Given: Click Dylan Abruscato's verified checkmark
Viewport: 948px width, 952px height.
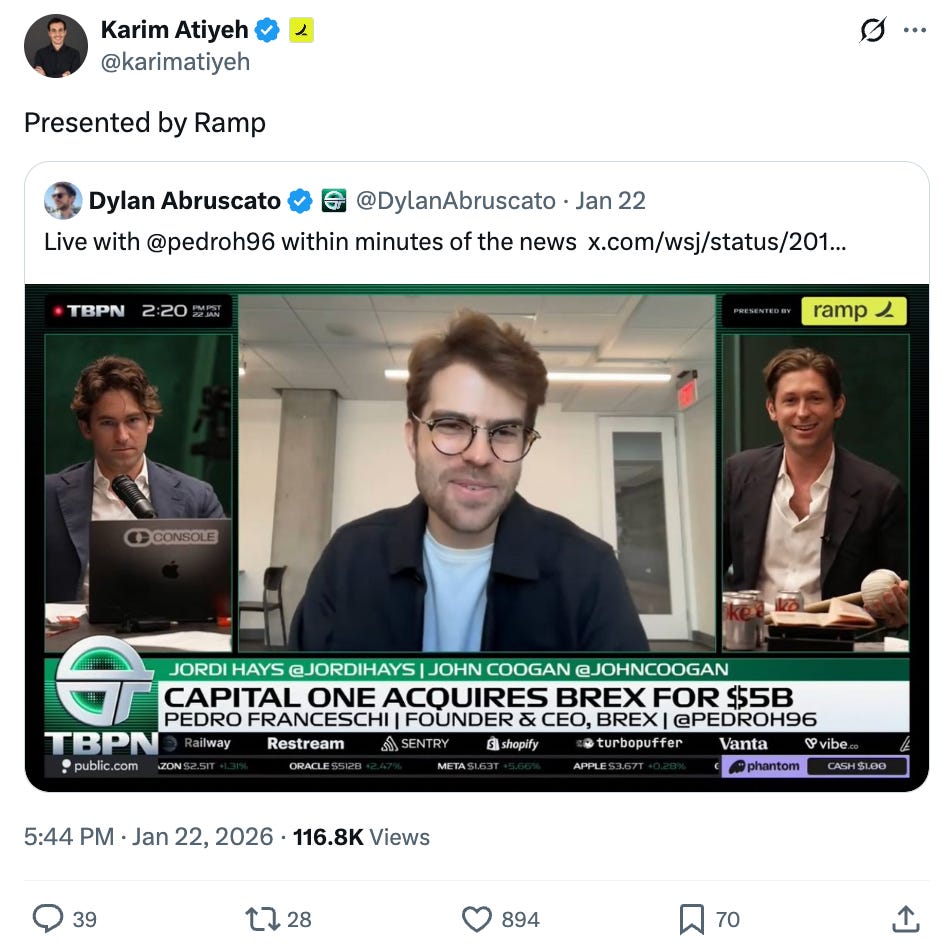Looking at the screenshot, I should pyautogui.click(x=299, y=200).
